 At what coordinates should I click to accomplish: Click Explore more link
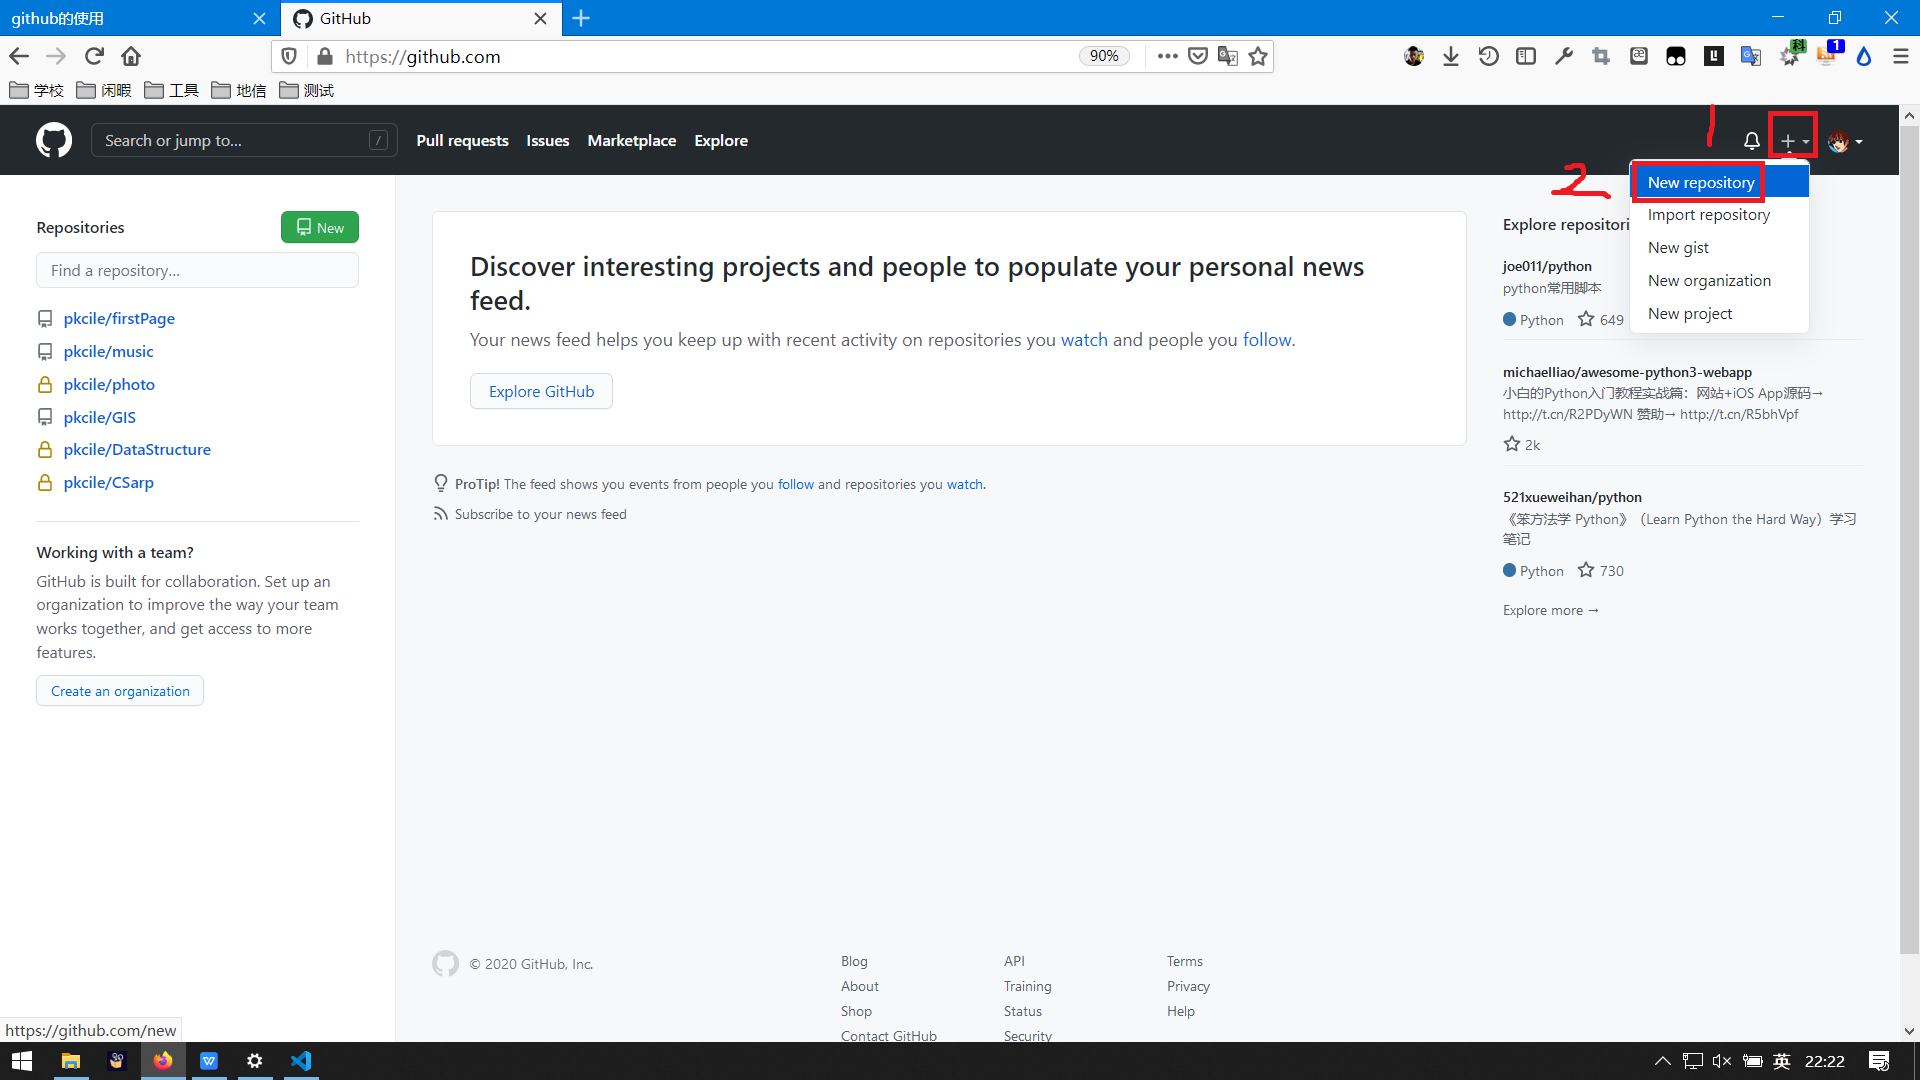click(1551, 610)
